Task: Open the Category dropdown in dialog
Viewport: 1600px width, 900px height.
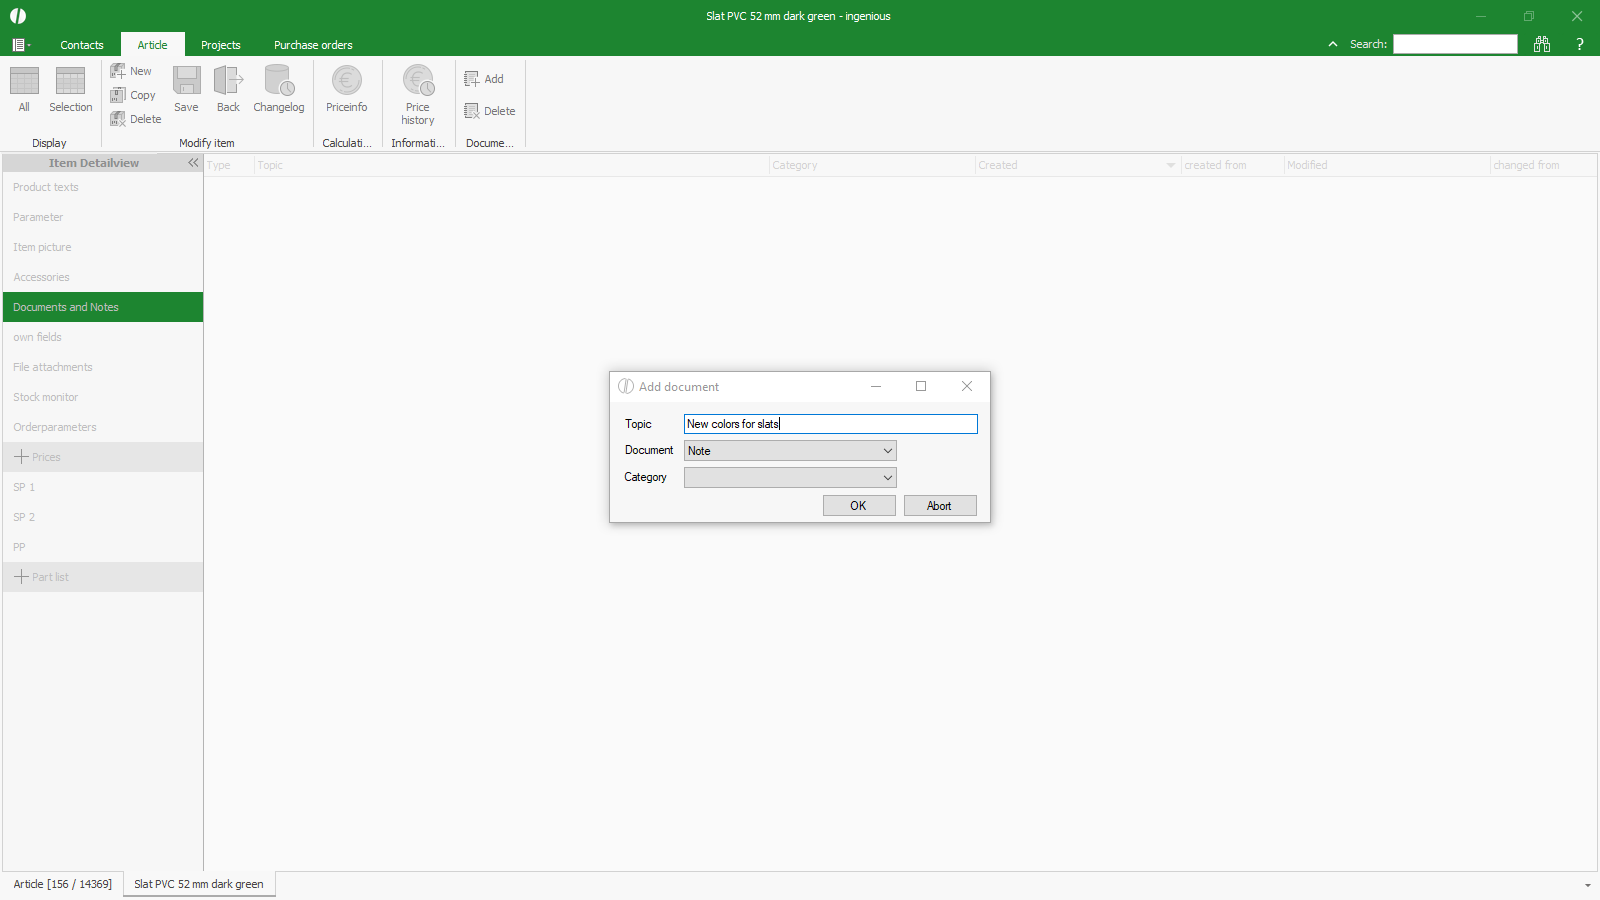Action: [790, 478]
